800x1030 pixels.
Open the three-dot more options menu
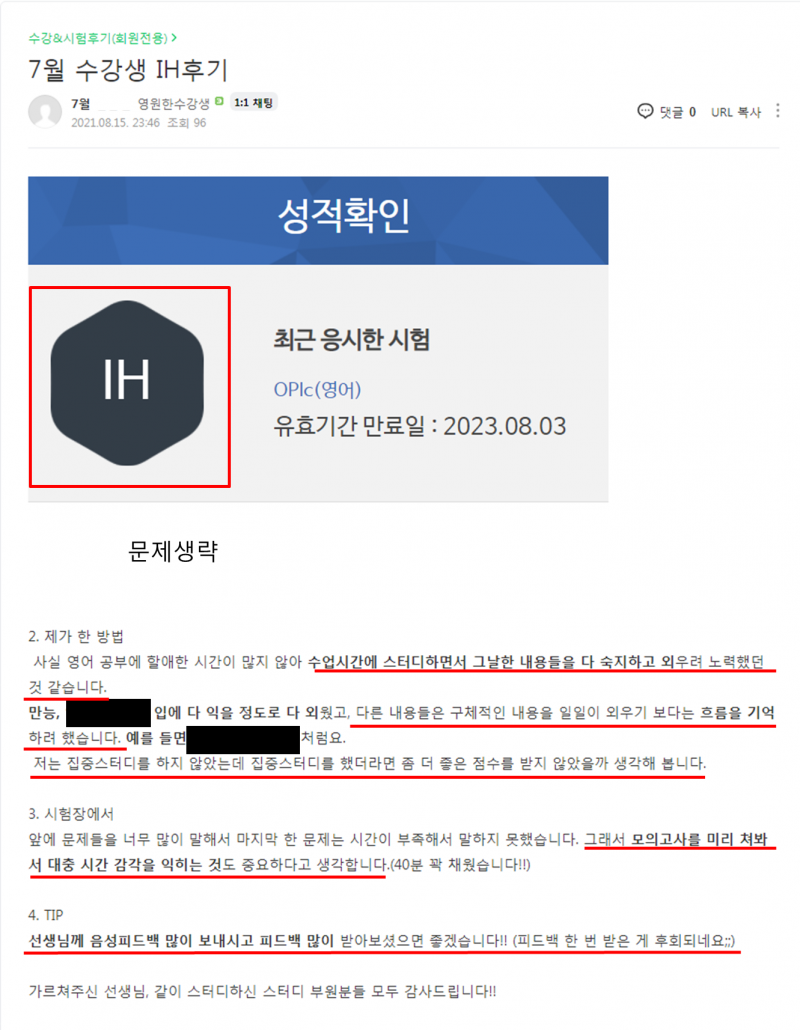click(778, 111)
